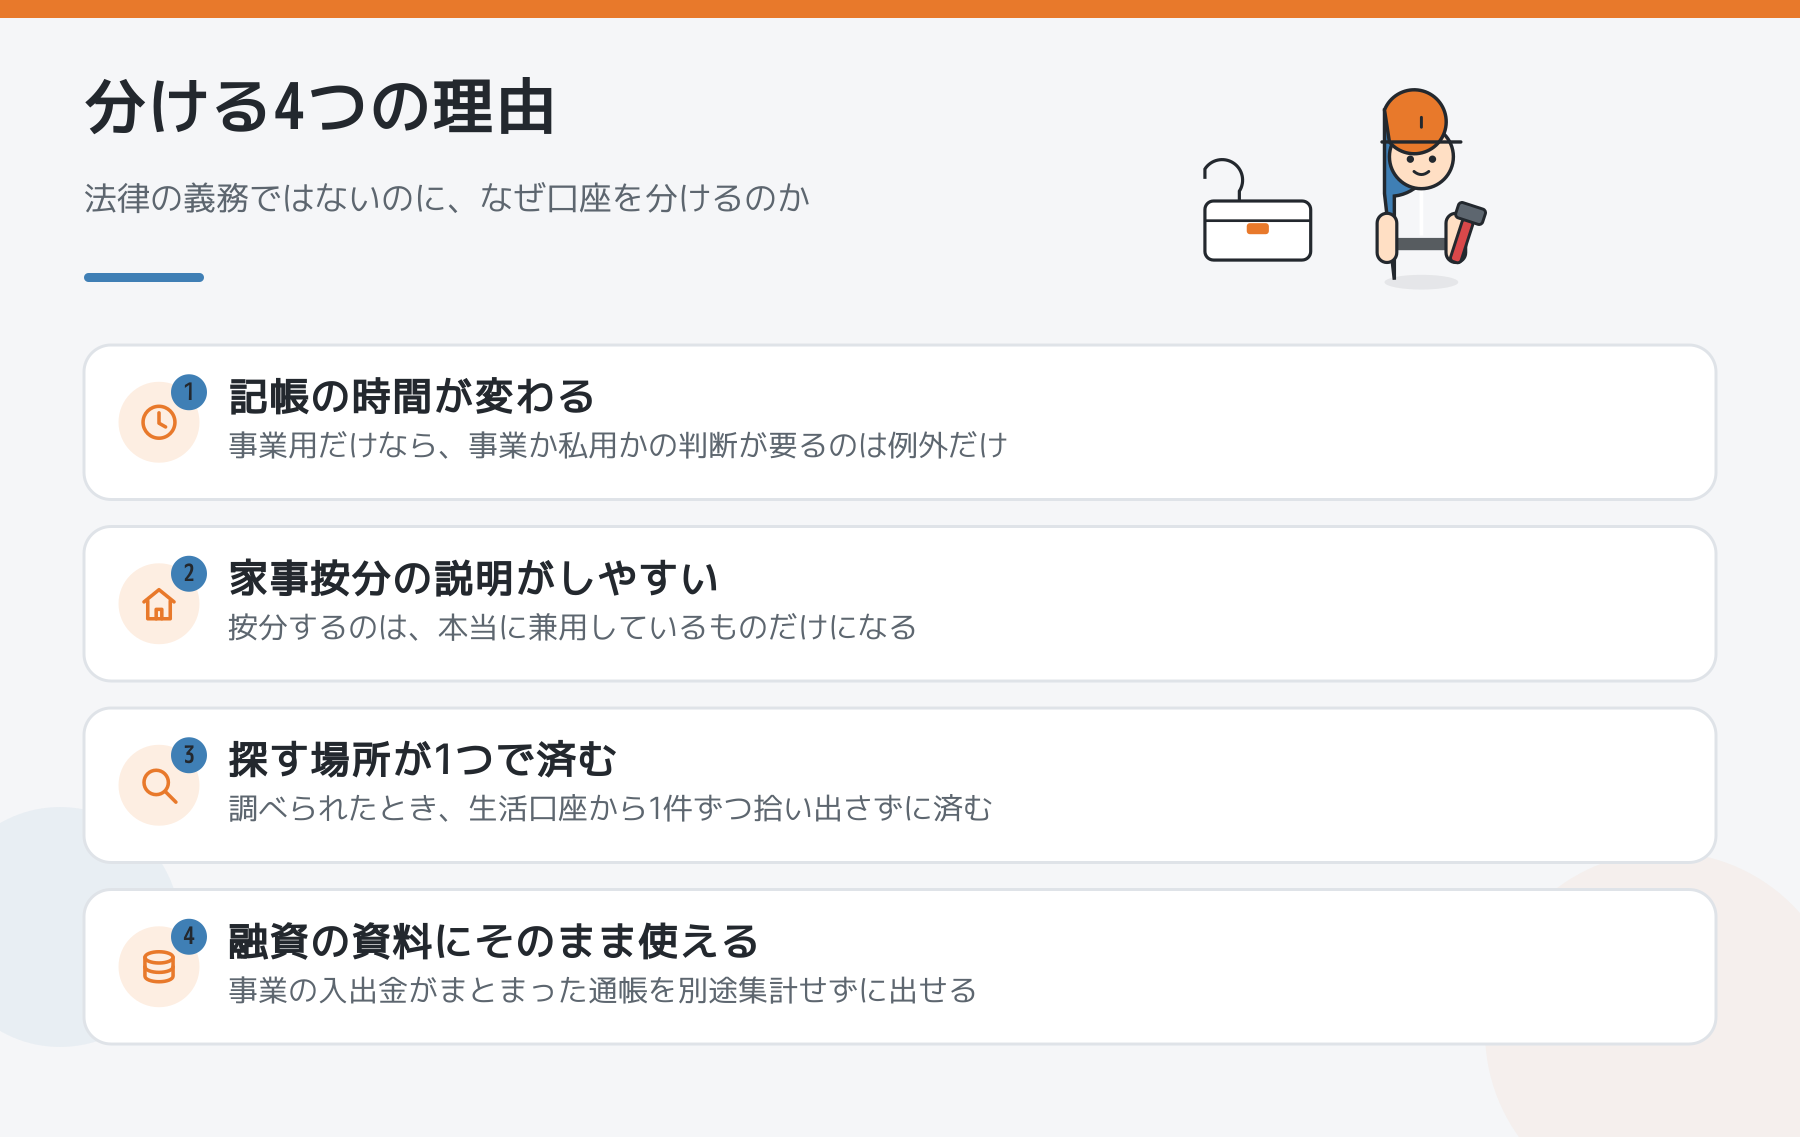
Task: Select the slide title 分ける4つの理由
Action: 320,107
